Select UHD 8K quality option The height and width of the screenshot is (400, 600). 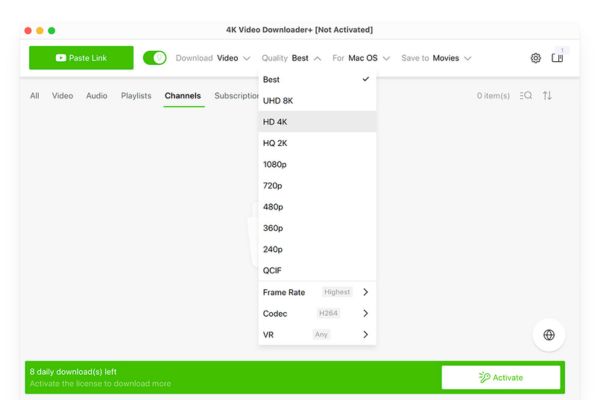(317, 101)
